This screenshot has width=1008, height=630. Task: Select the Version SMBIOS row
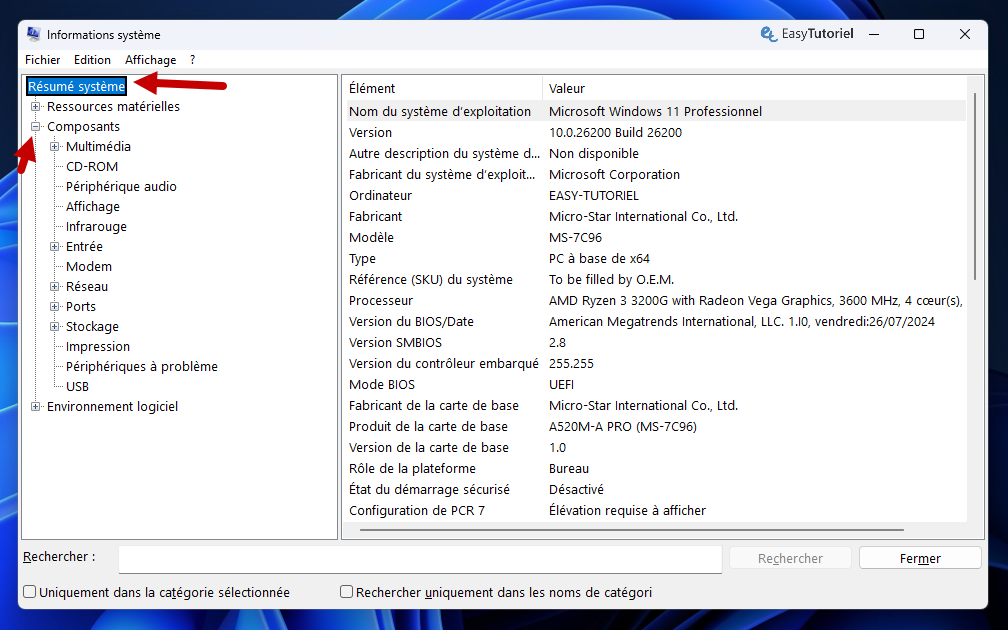[656, 342]
